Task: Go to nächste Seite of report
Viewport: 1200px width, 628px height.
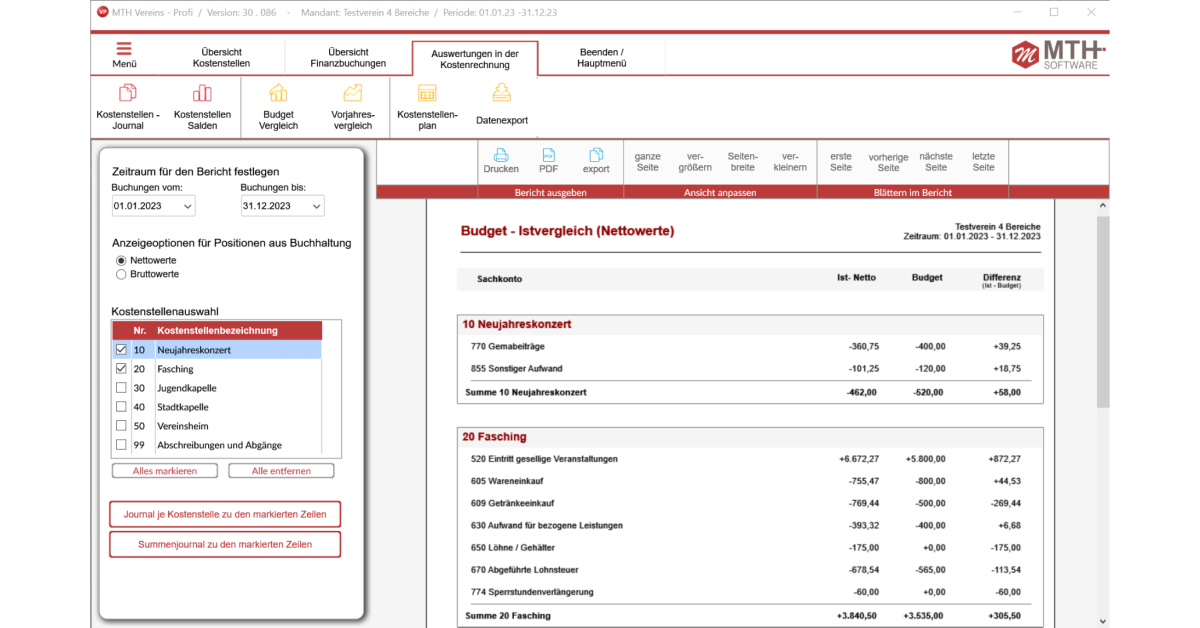Action: tap(936, 162)
